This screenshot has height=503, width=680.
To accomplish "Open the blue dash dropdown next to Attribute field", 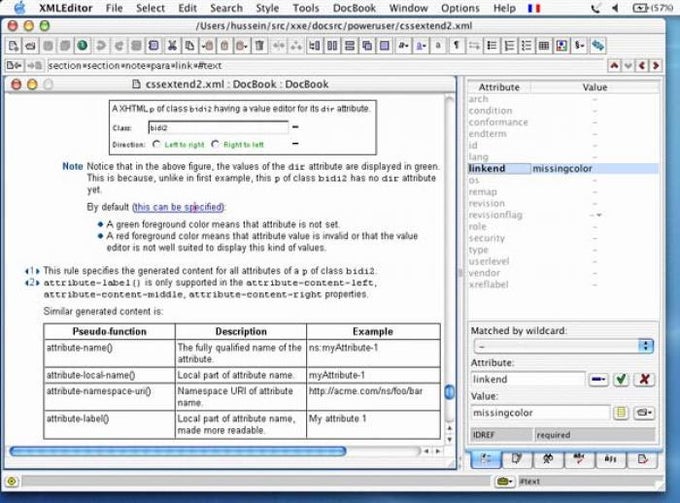I will pyautogui.click(x=598, y=379).
